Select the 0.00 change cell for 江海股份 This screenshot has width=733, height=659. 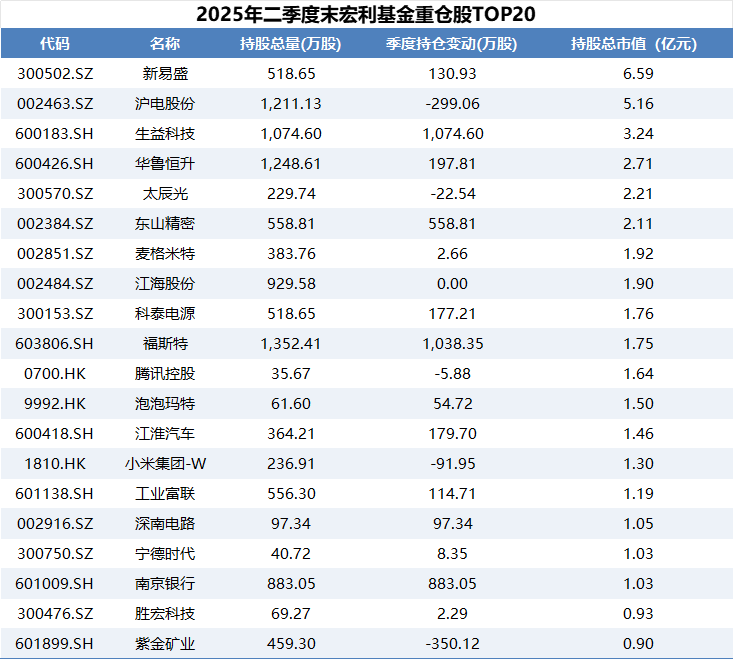pyautogui.click(x=451, y=283)
